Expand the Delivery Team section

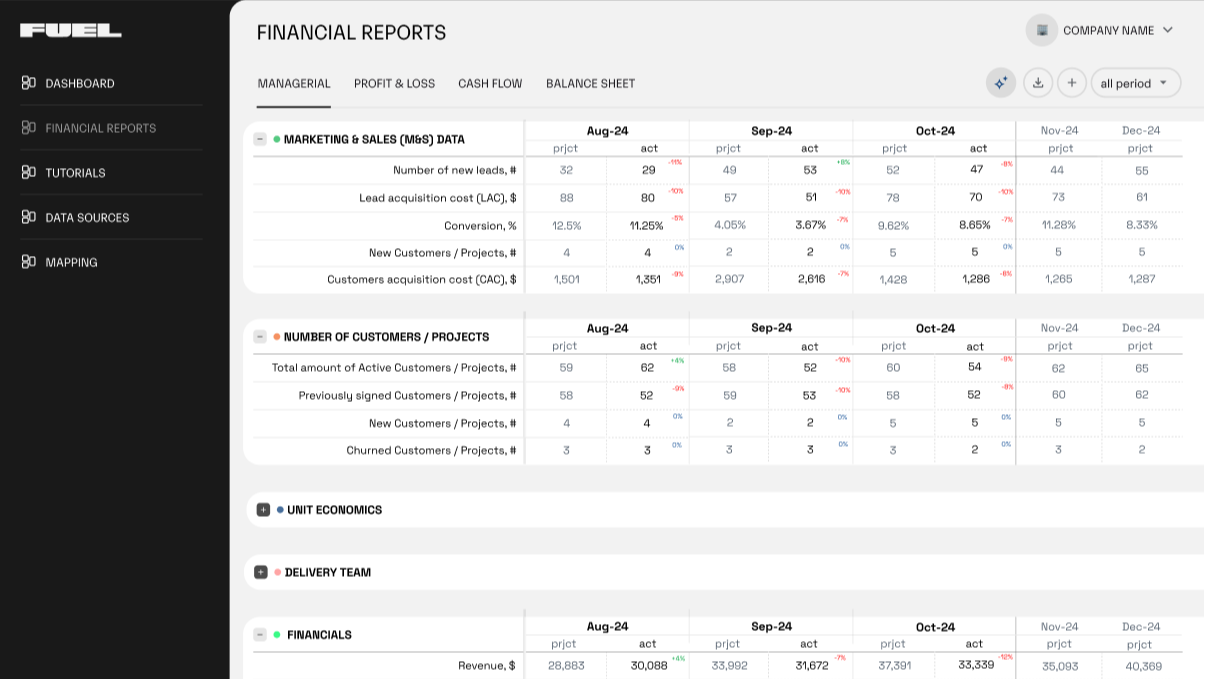pyautogui.click(x=261, y=573)
